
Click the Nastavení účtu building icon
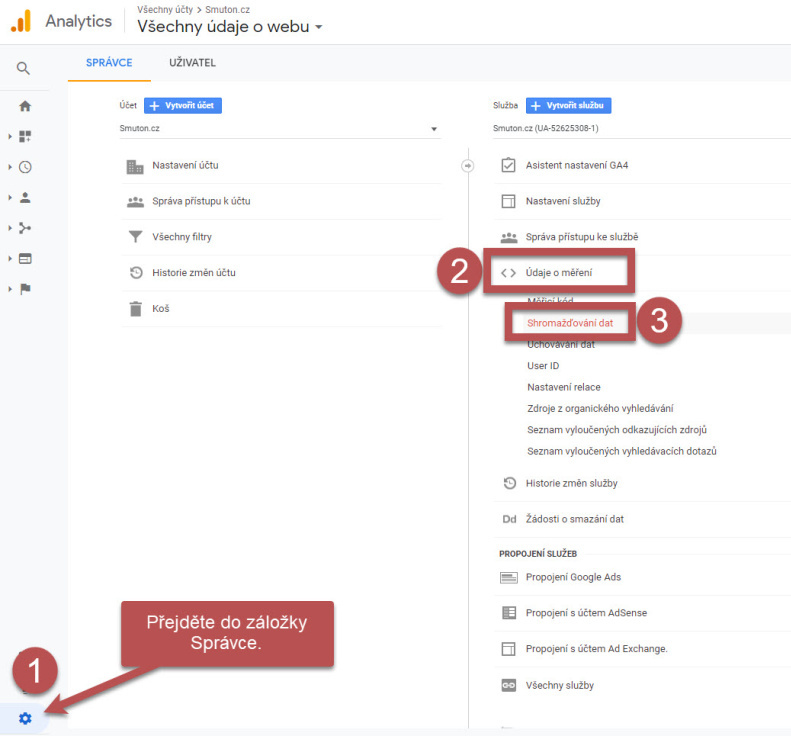coord(135,166)
